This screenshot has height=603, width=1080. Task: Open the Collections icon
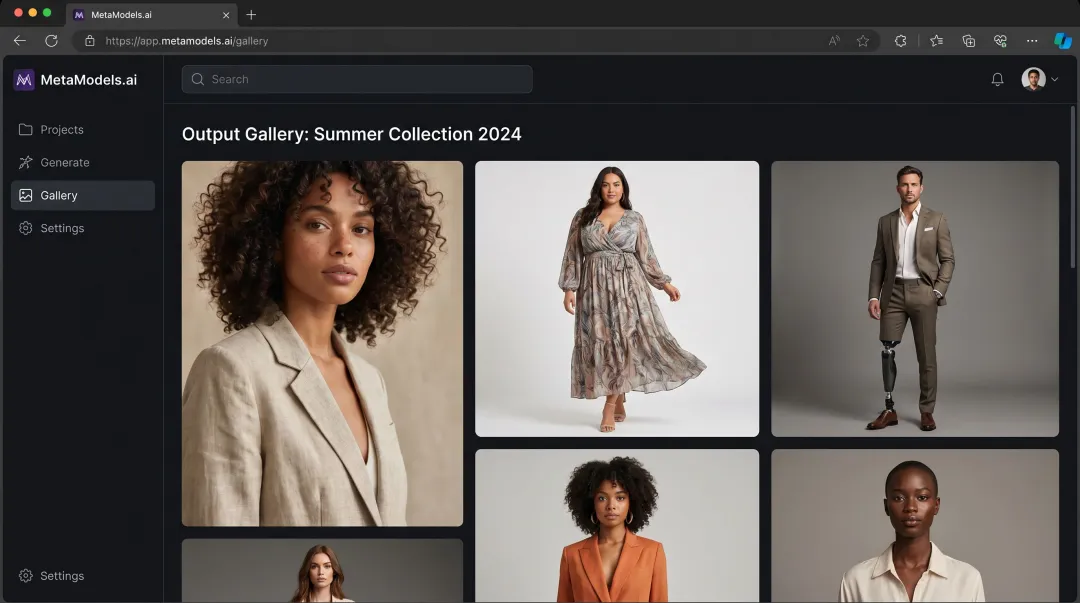pos(968,41)
